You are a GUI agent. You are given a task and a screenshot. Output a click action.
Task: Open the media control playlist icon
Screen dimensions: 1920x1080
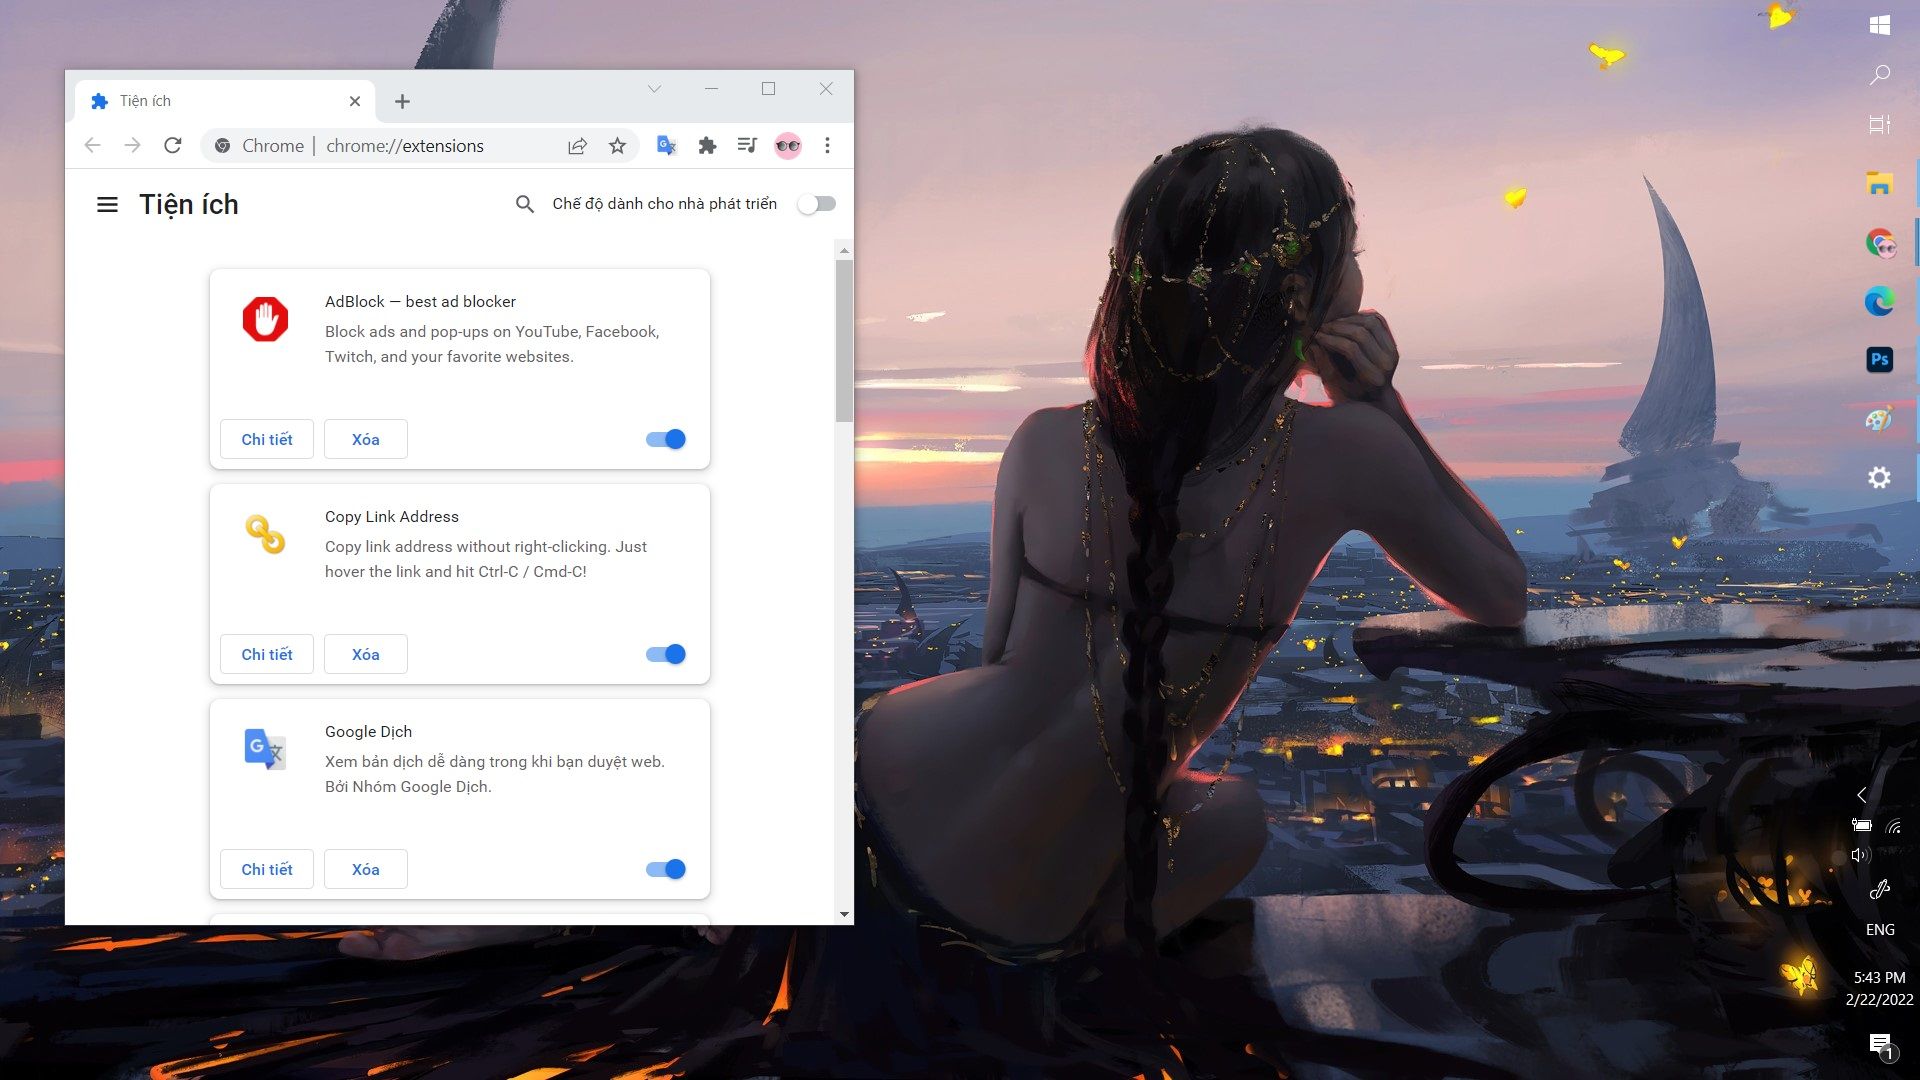(747, 146)
